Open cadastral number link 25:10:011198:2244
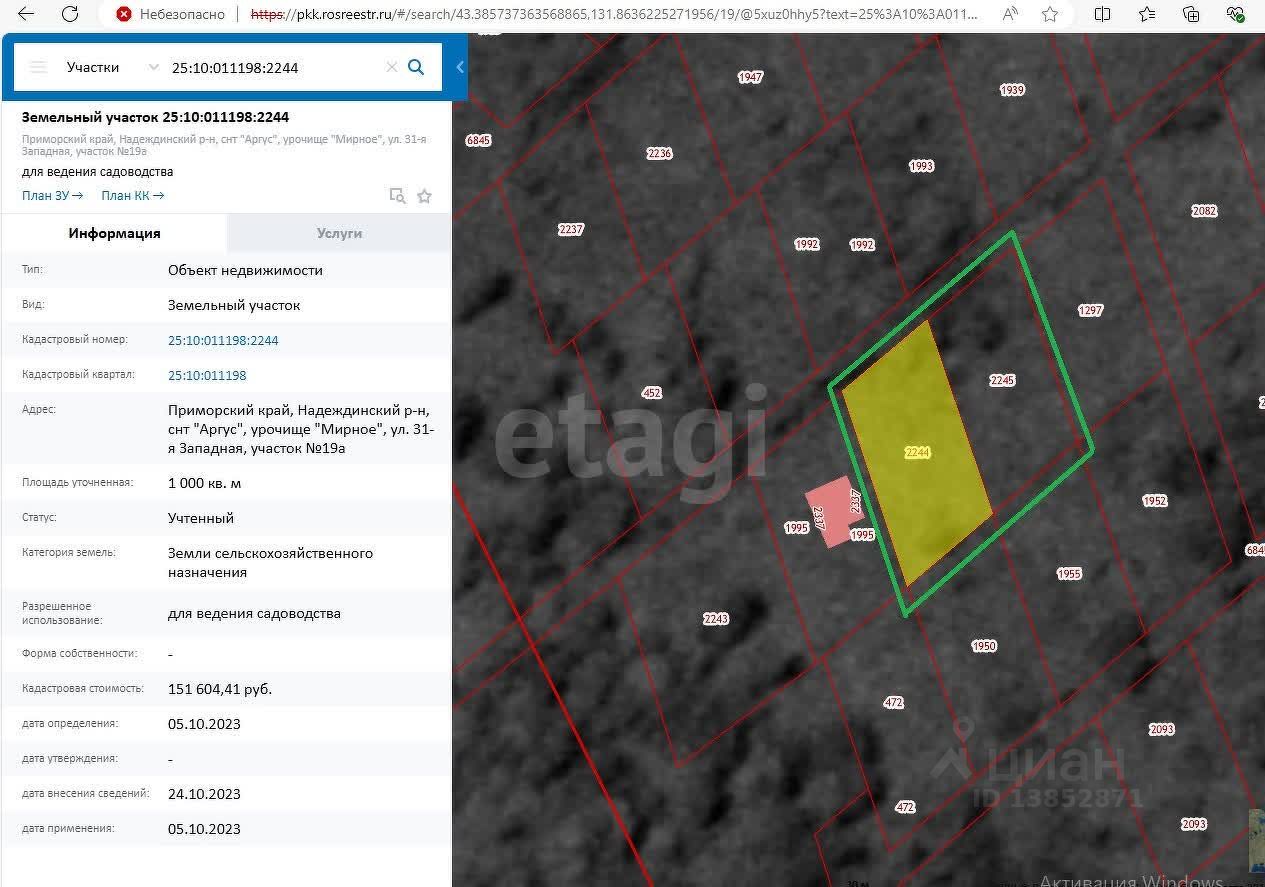The image size is (1265, 887). [223, 340]
